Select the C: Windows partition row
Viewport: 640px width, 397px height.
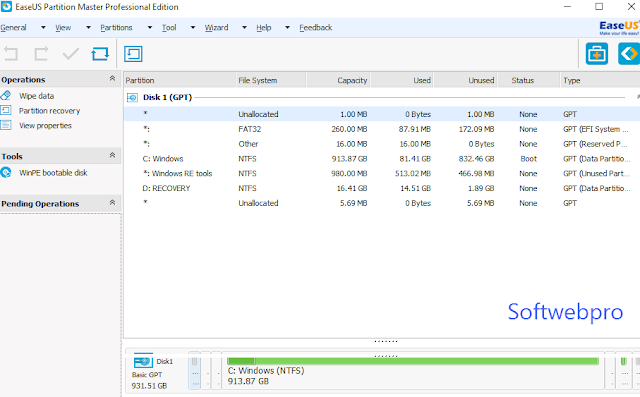pos(382,159)
